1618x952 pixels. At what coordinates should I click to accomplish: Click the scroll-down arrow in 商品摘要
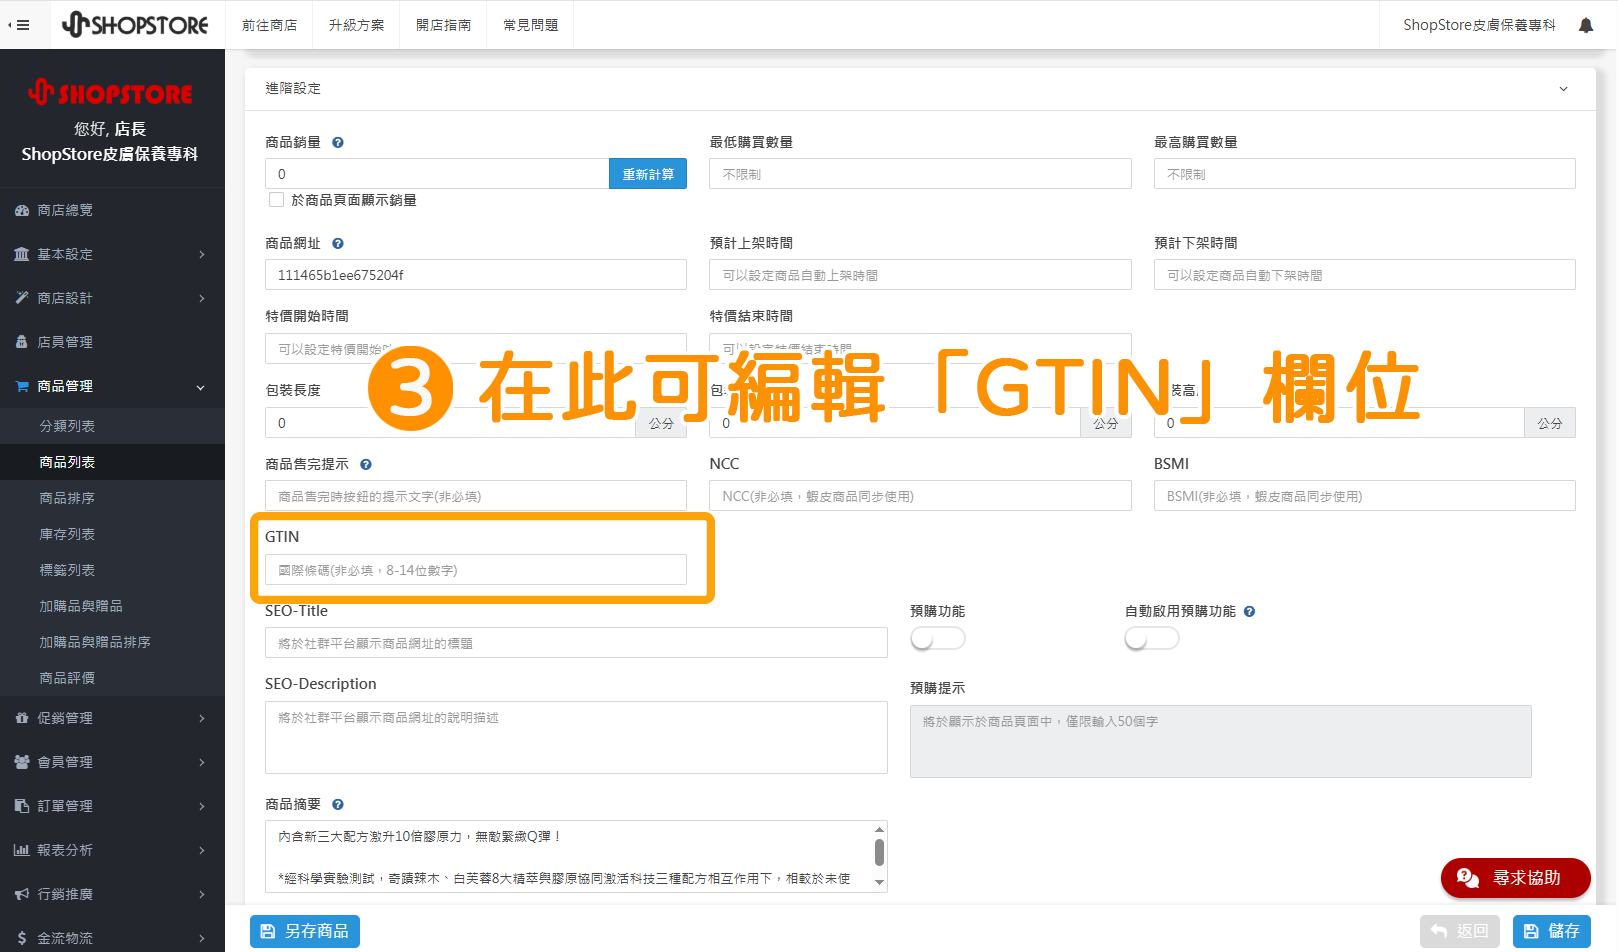(x=879, y=882)
